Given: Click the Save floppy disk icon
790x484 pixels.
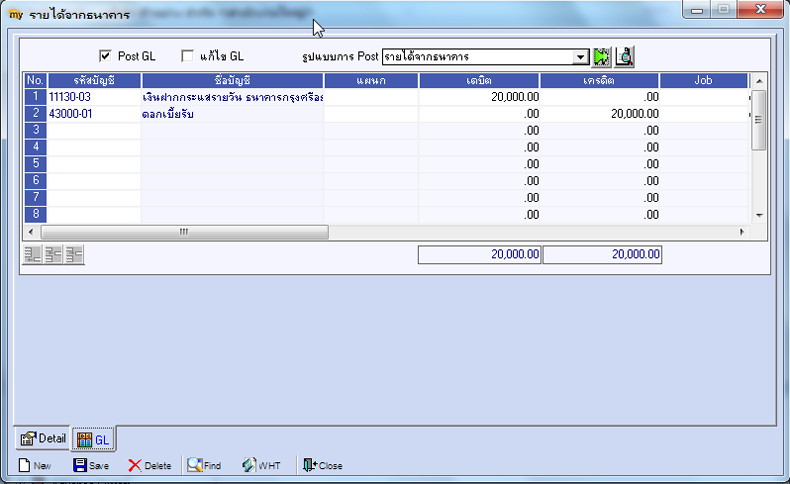Looking at the screenshot, I should pyautogui.click(x=80, y=465).
